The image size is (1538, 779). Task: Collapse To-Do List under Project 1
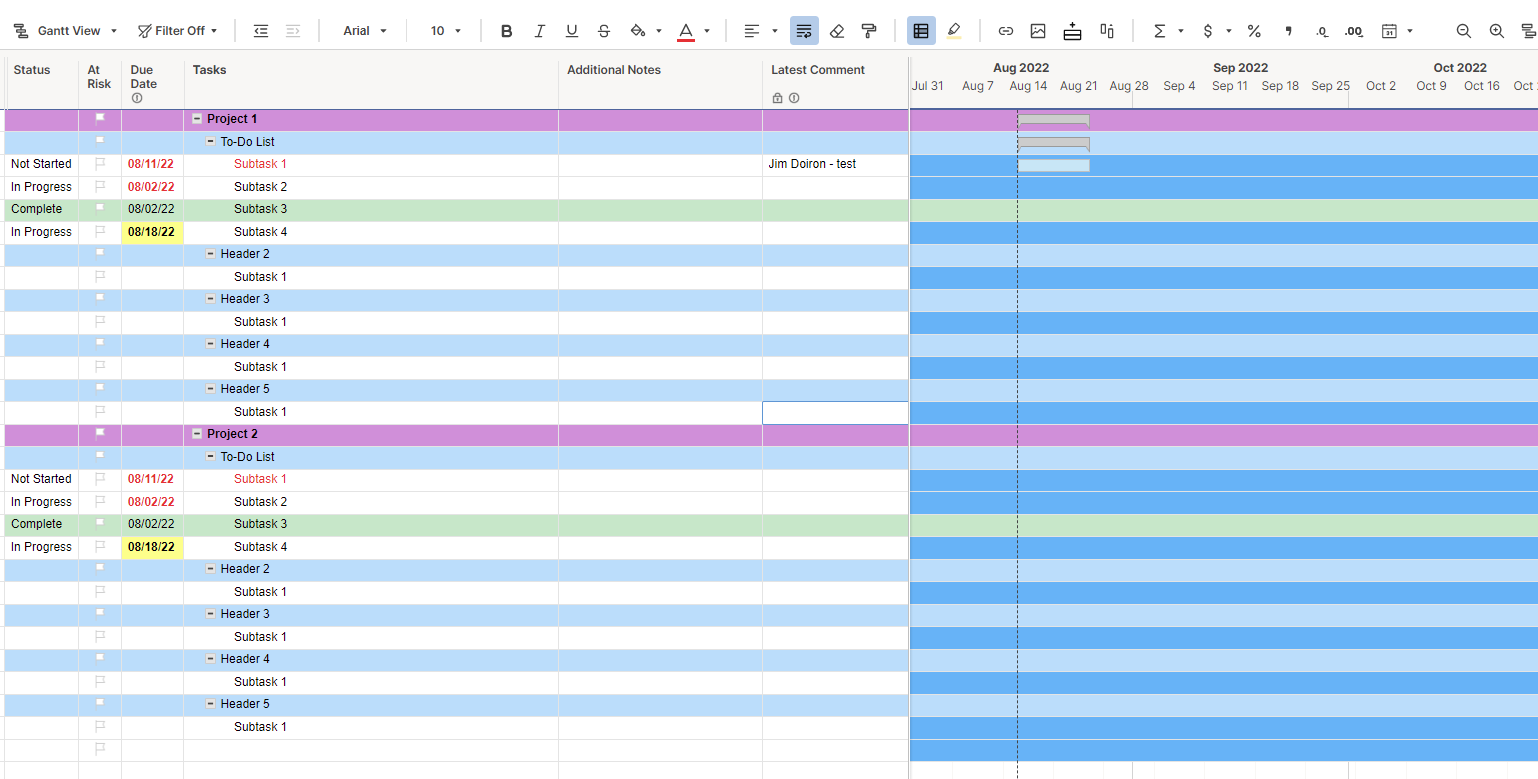point(211,142)
